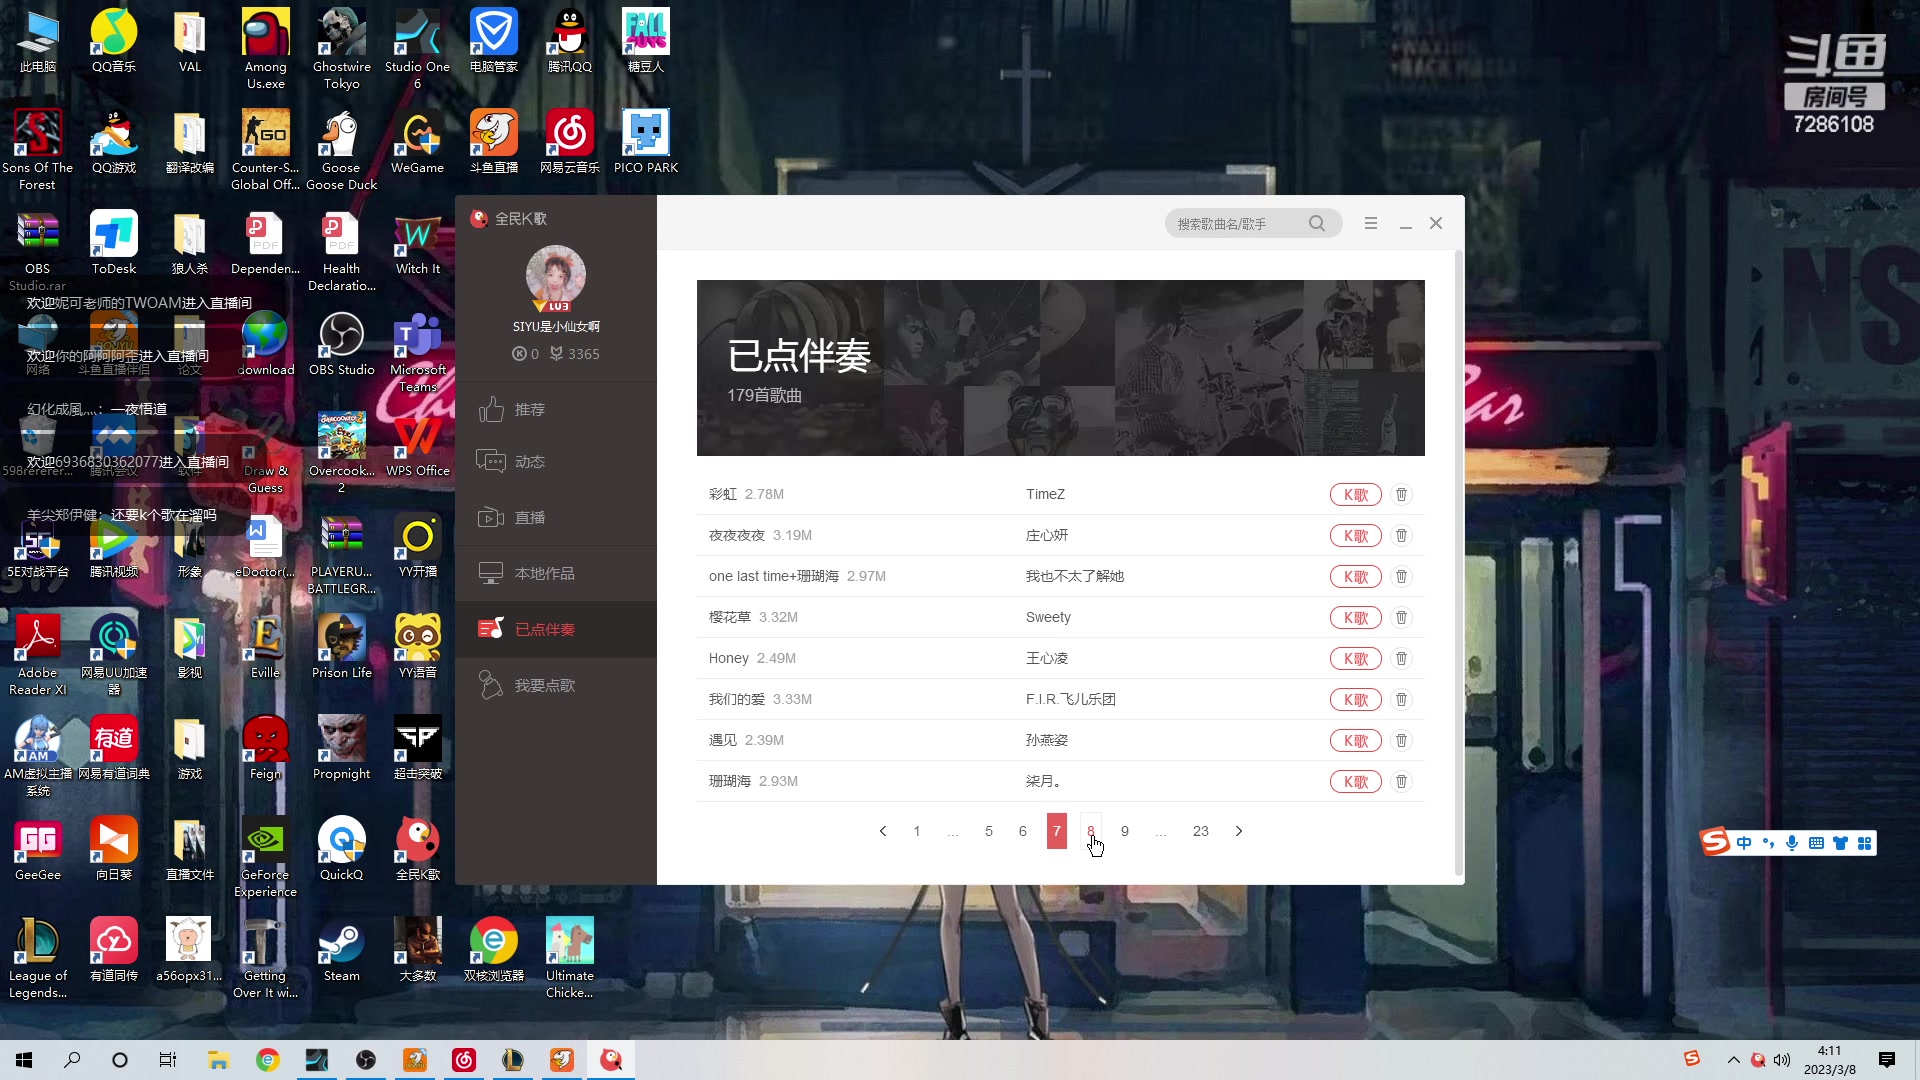Click the K歌 button for Honey
Screen dimensions: 1920x1080
(x=1355, y=658)
